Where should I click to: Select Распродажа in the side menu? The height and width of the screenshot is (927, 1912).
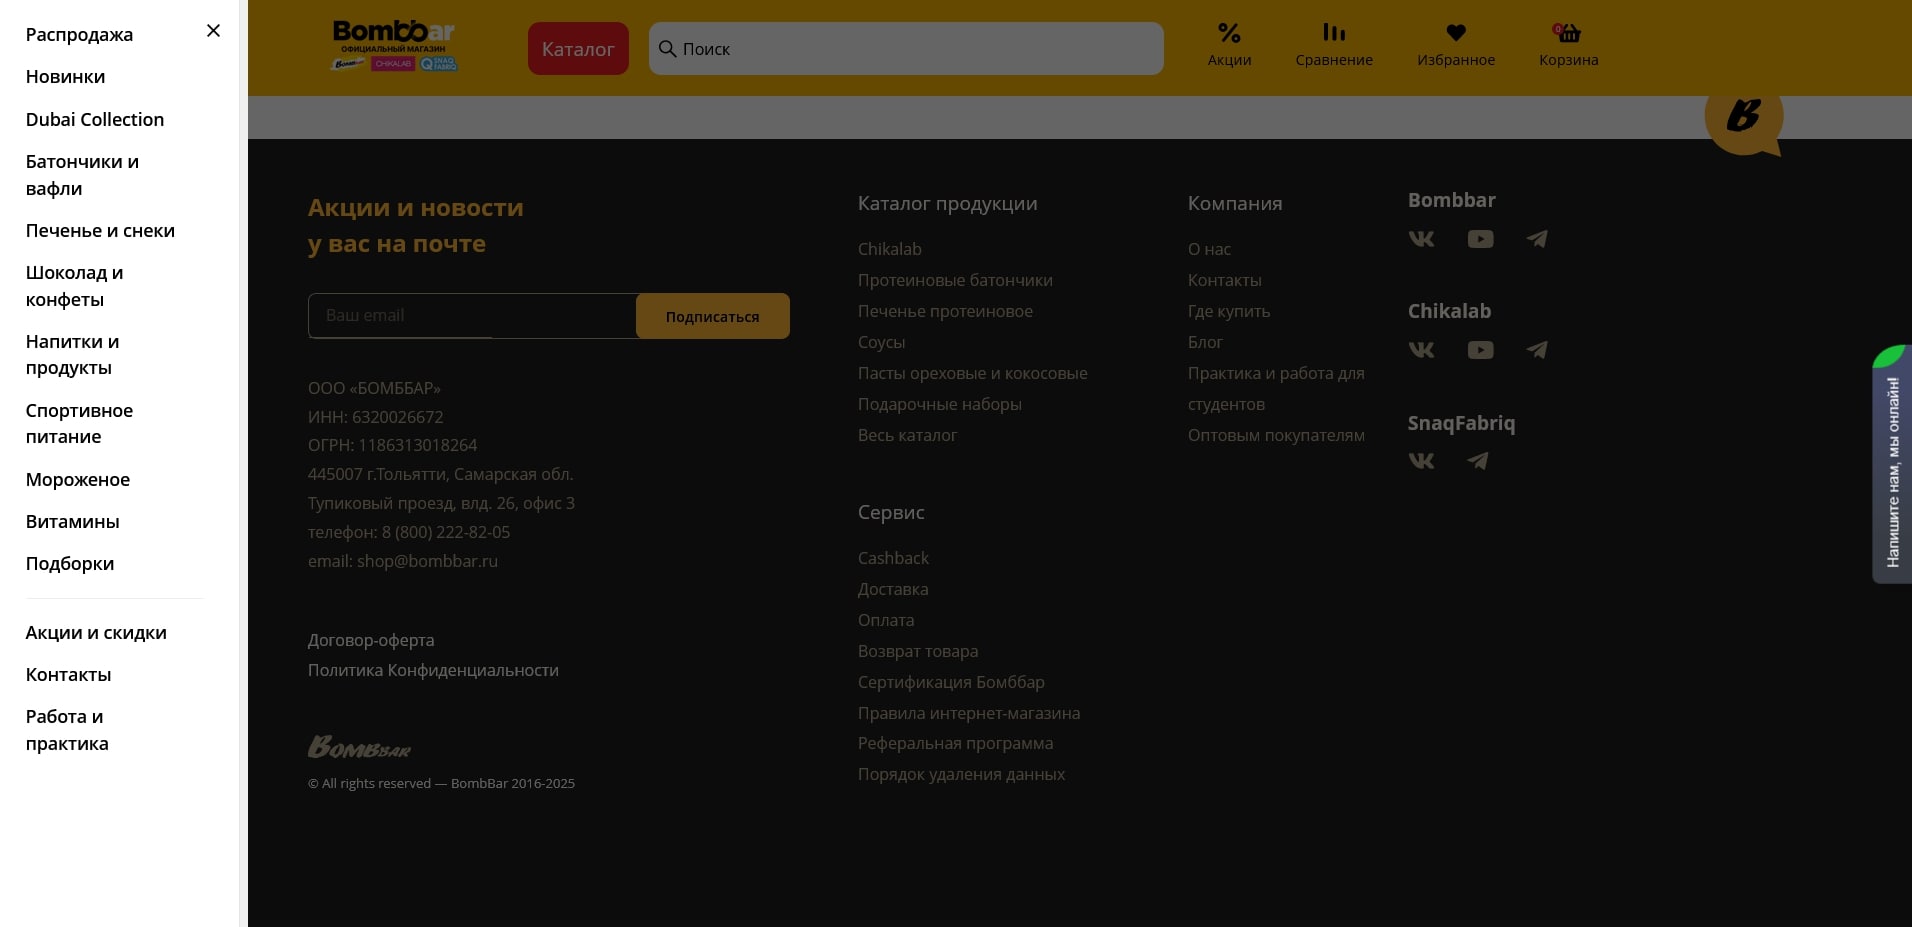click(79, 35)
